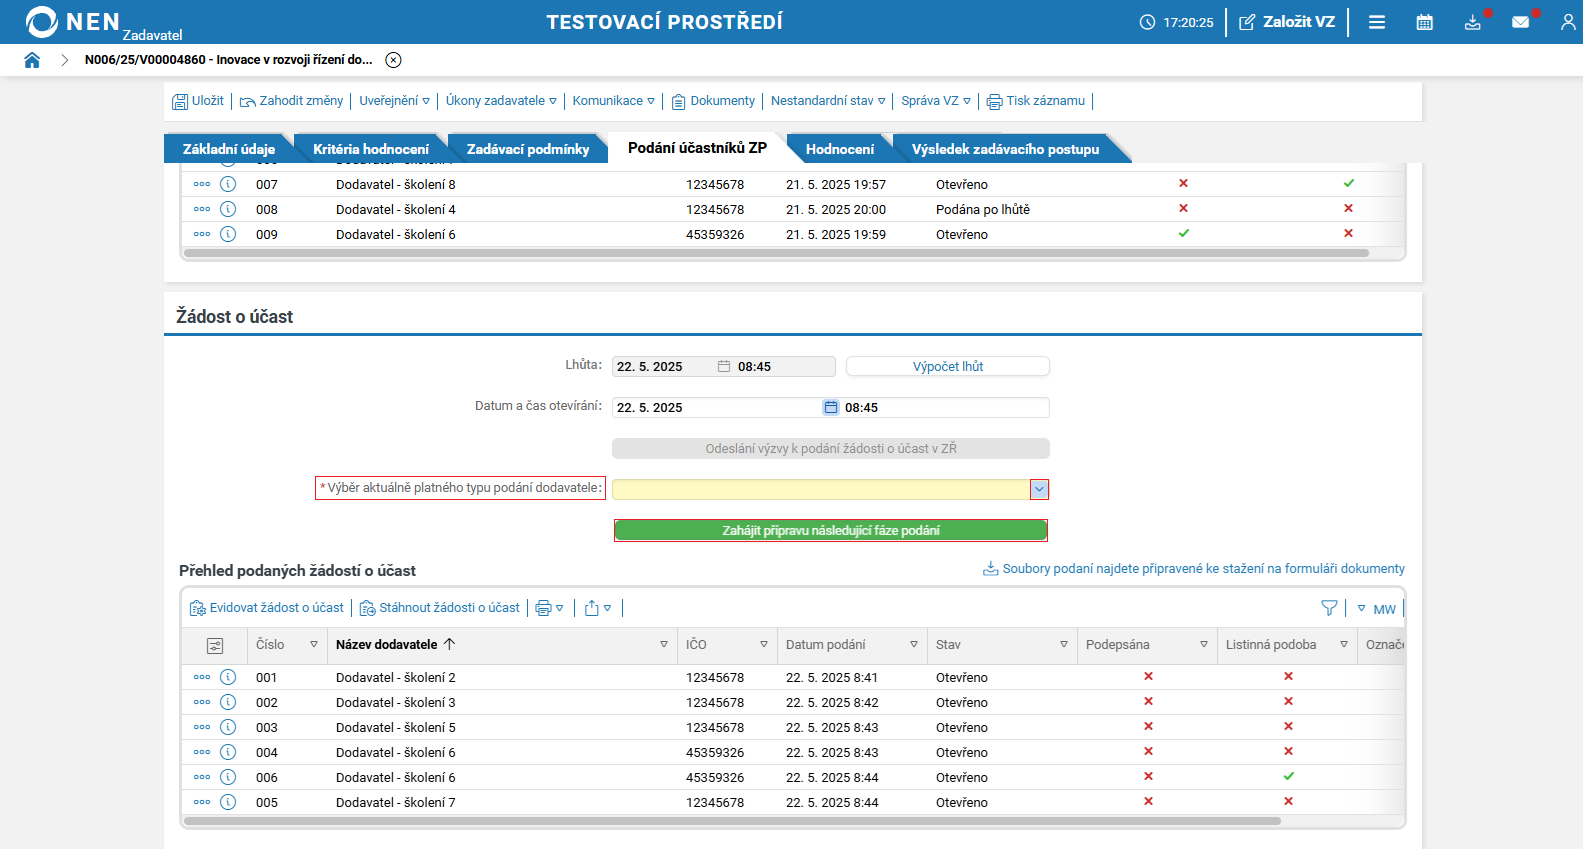Click the info icon for row 003
The height and width of the screenshot is (849, 1583).
pyautogui.click(x=228, y=727)
